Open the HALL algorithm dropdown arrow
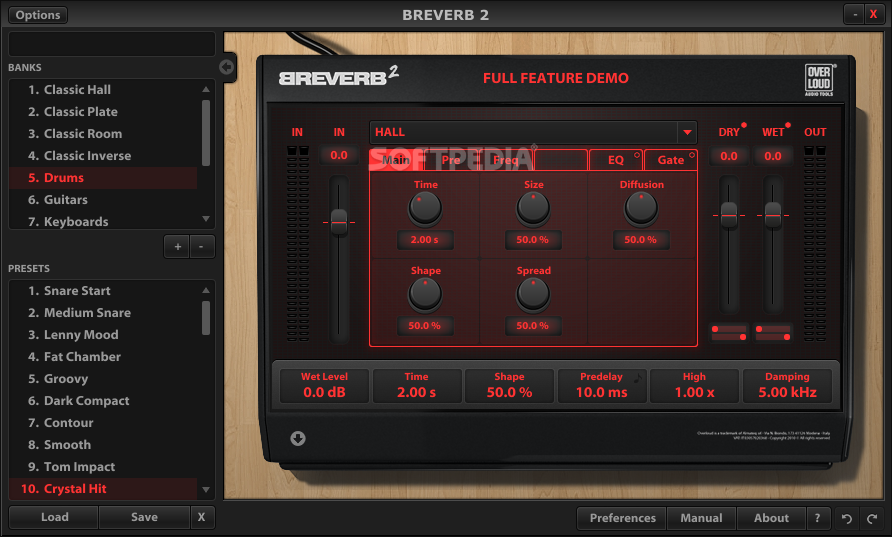Image resolution: width=892 pixels, height=537 pixels. click(x=687, y=133)
